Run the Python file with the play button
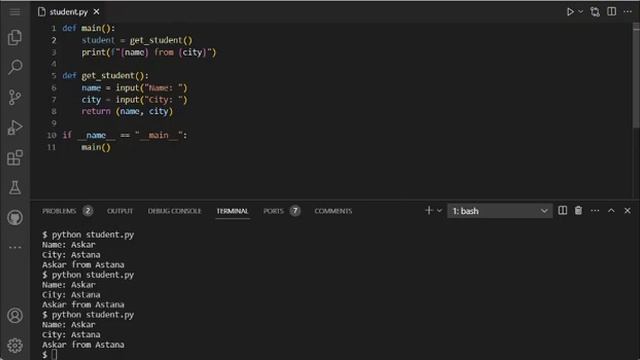Screen dimensions: 640x360 (570, 12)
